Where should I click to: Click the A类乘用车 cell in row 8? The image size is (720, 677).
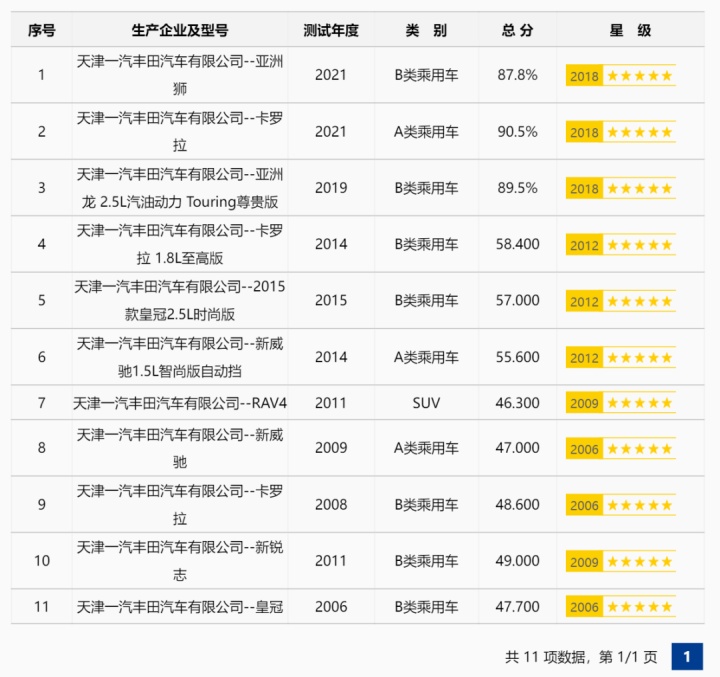click(x=426, y=447)
